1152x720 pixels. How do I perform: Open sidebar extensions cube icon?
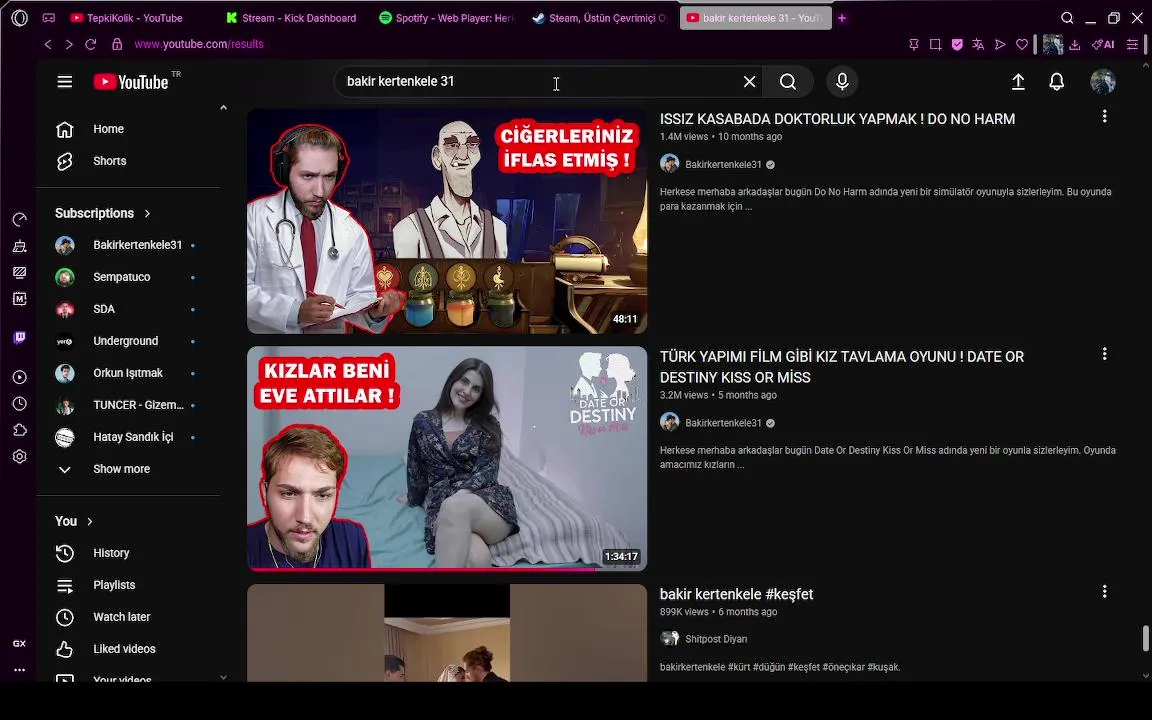(20, 430)
